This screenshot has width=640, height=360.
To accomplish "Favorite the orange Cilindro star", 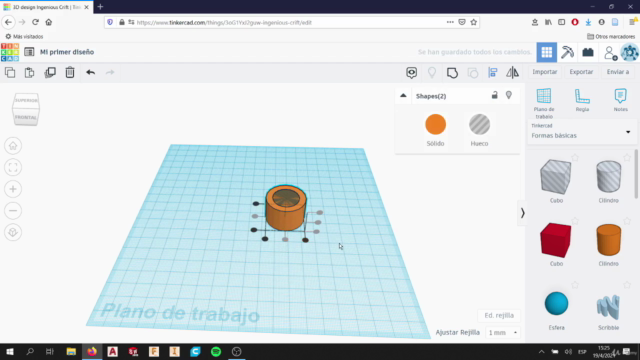I will tap(627, 221).
